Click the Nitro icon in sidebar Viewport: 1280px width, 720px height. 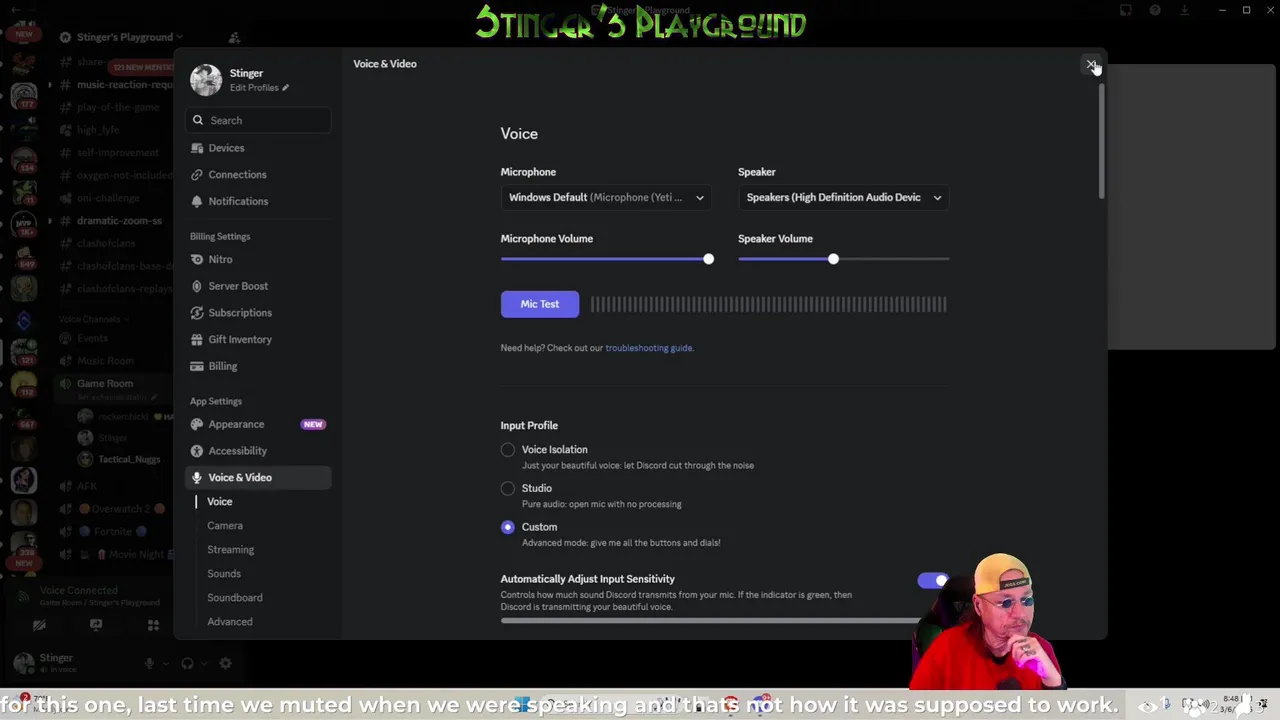(x=197, y=260)
